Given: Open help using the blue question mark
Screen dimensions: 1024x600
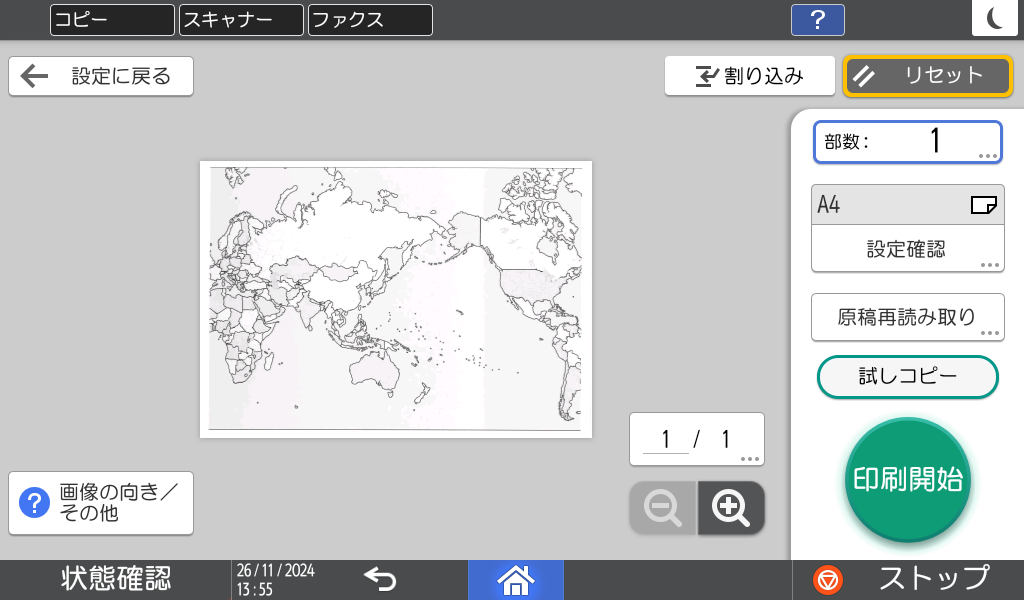Looking at the screenshot, I should tap(817, 20).
